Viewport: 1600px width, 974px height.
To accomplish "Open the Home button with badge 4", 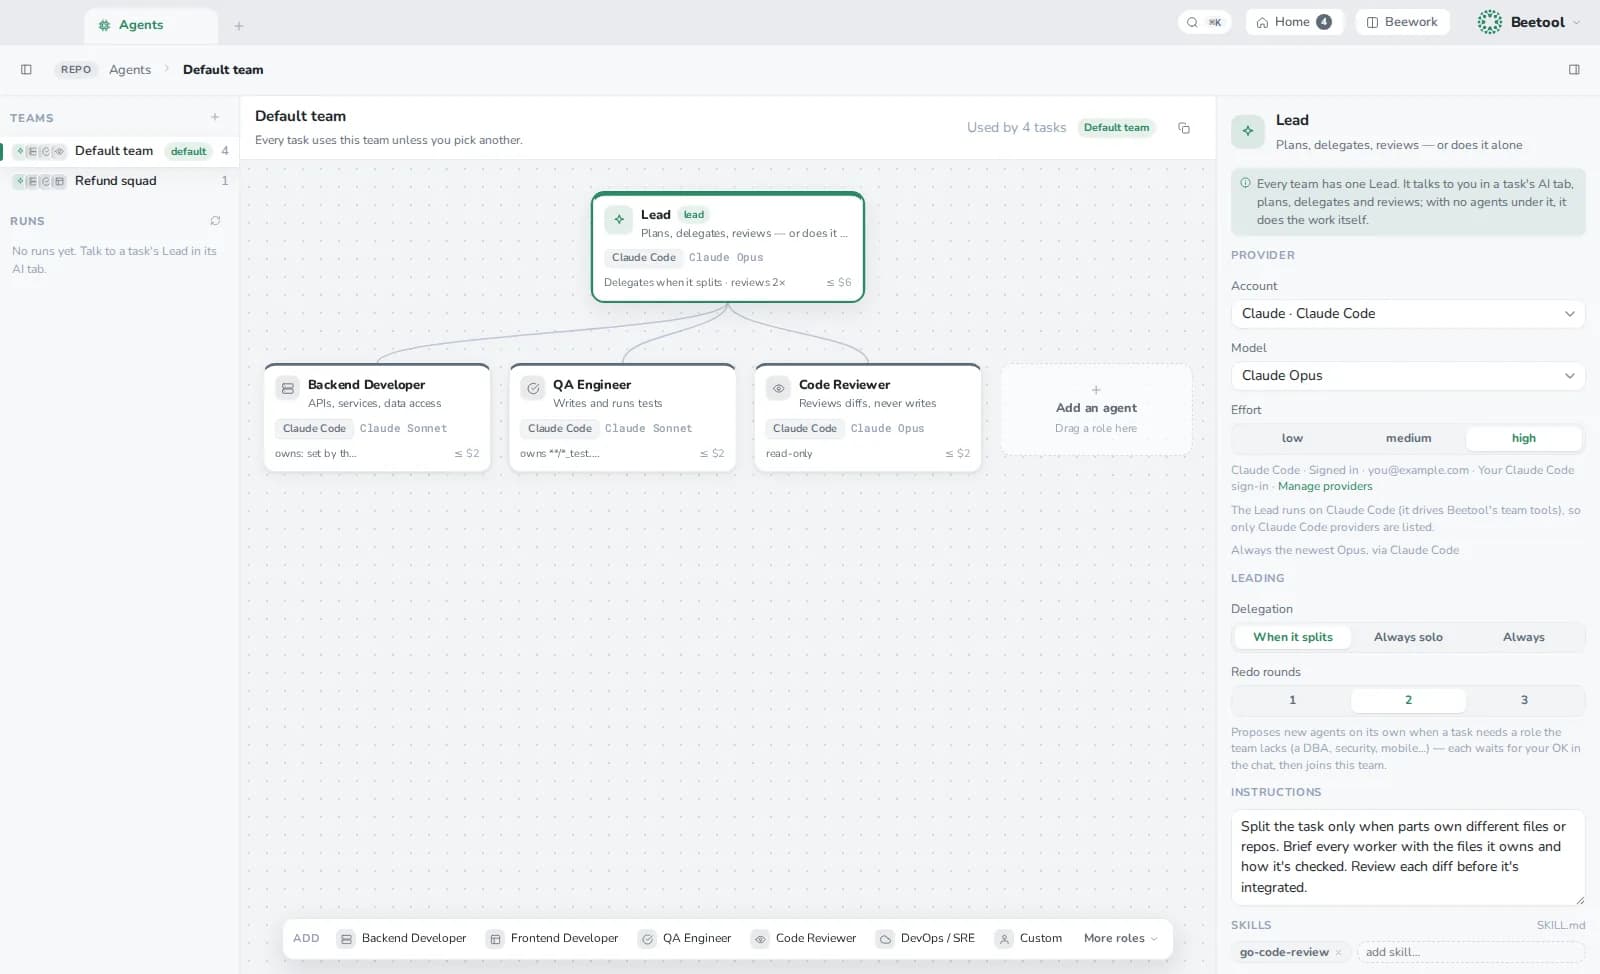I will click(x=1295, y=22).
